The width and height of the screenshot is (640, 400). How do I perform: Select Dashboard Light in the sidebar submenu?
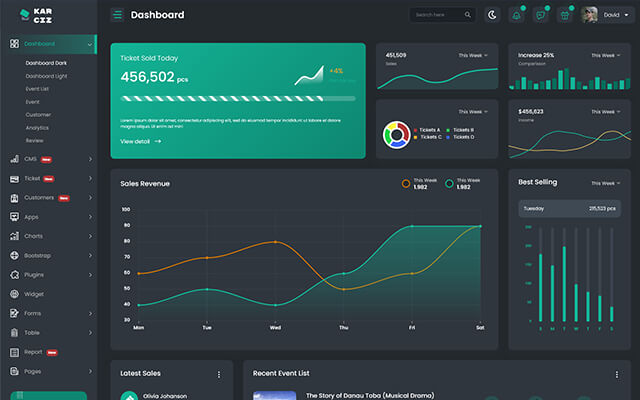point(46,76)
